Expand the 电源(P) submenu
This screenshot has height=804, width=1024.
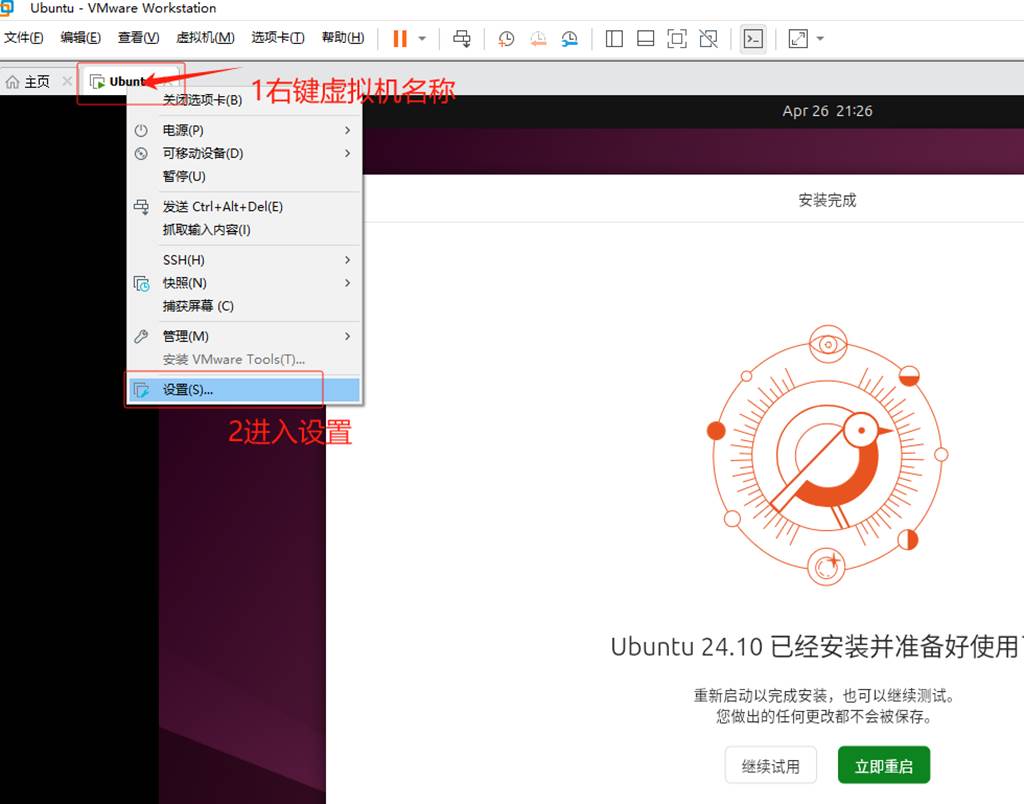click(x=244, y=131)
